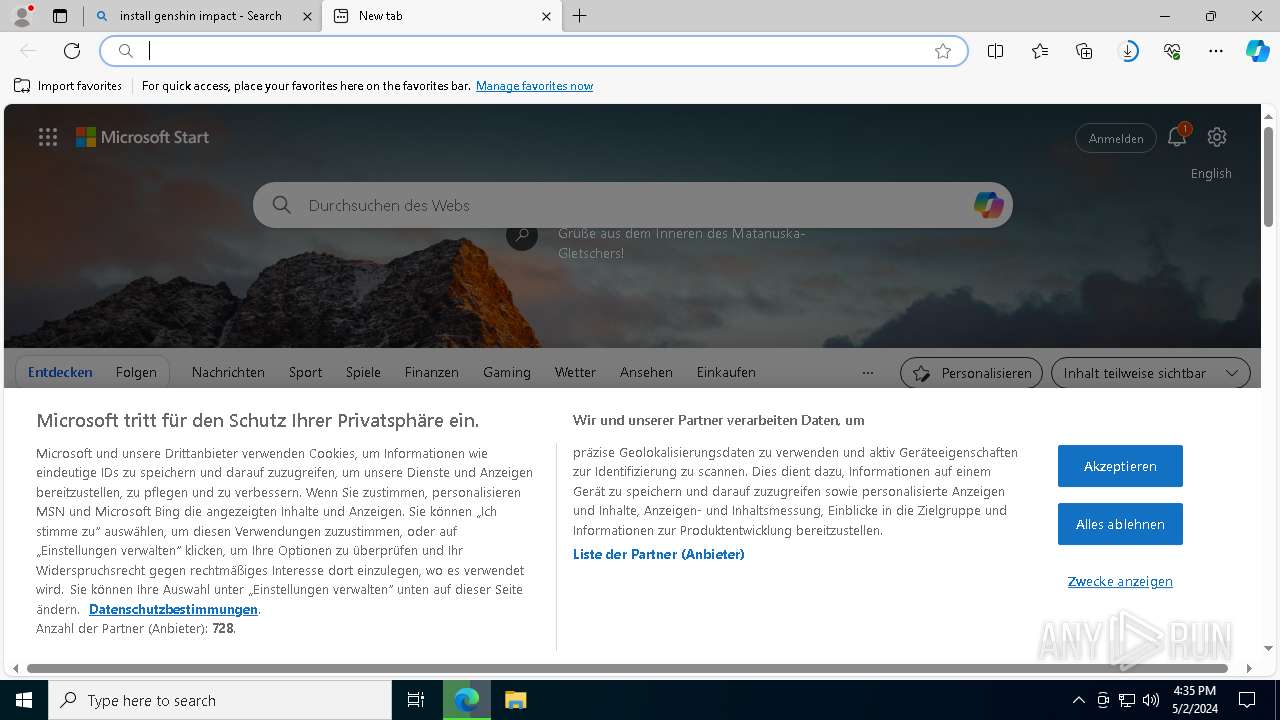
Task: Open Liste der Partner (Anbieter) link
Action: (658, 554)
